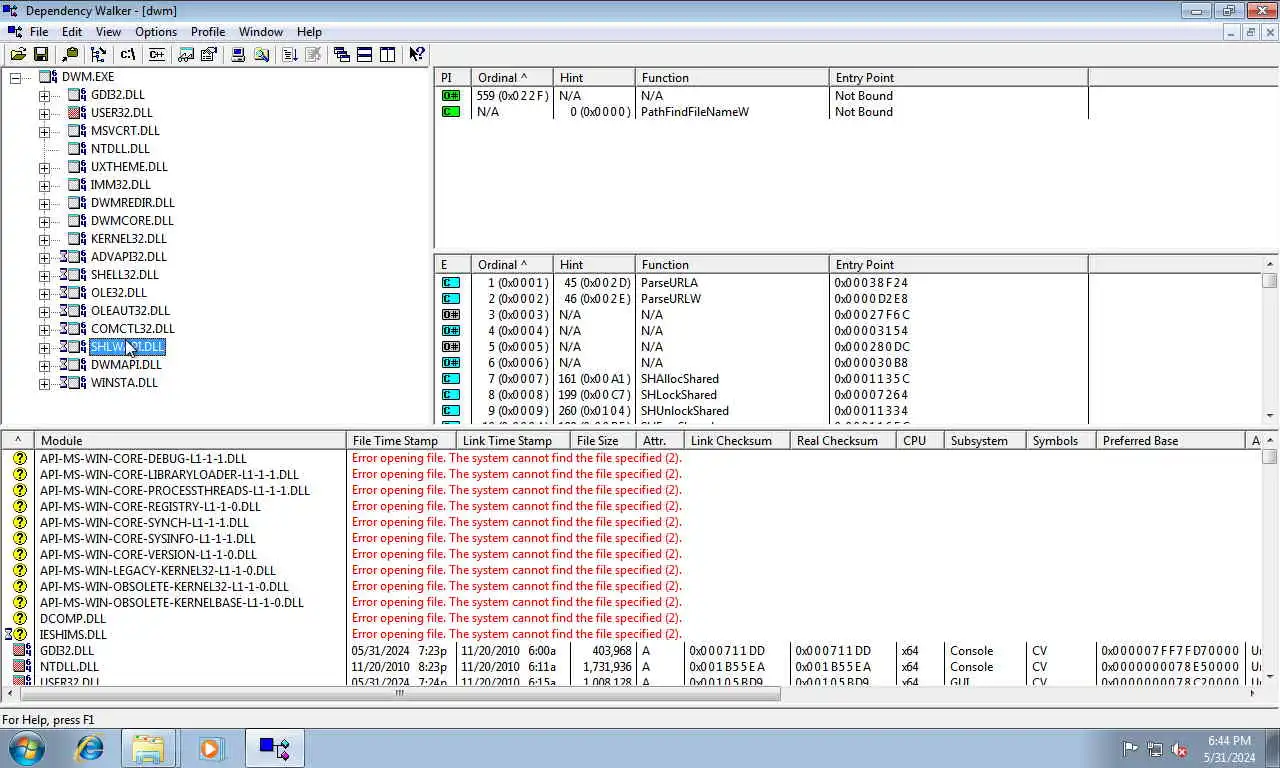The height and width of the screenshot is (768, 1280).
Task: Expand the GDI32.DLL tree node
Action: pyautogui.click(x=44, y=95)
